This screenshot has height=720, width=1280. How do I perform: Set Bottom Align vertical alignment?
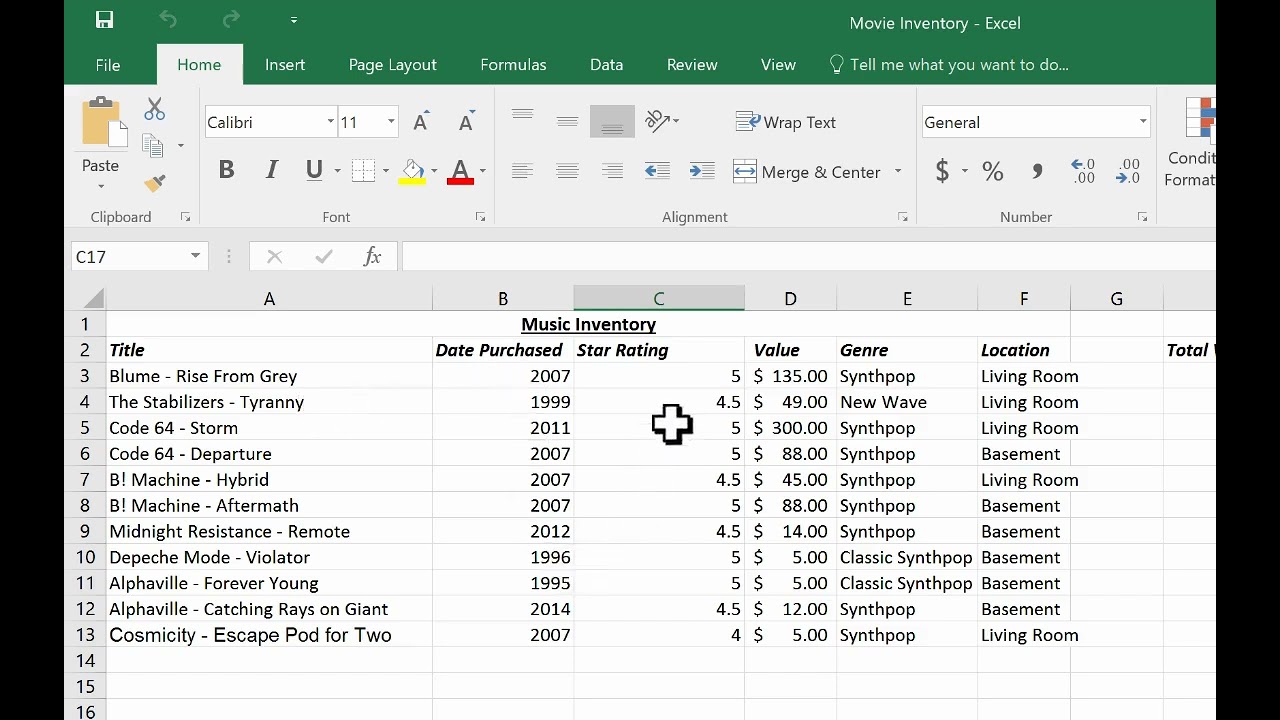(x=612, y=122)
